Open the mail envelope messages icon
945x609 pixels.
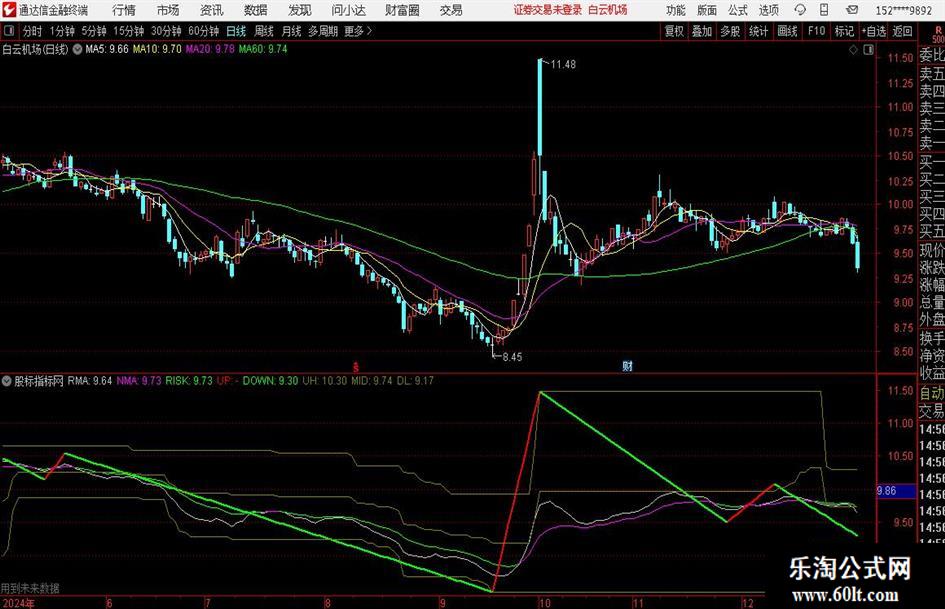pyautogui.click(x=852, y=10)
